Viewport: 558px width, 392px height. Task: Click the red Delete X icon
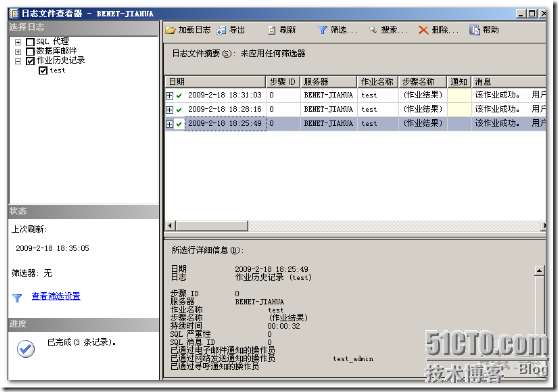click(423, 30)
